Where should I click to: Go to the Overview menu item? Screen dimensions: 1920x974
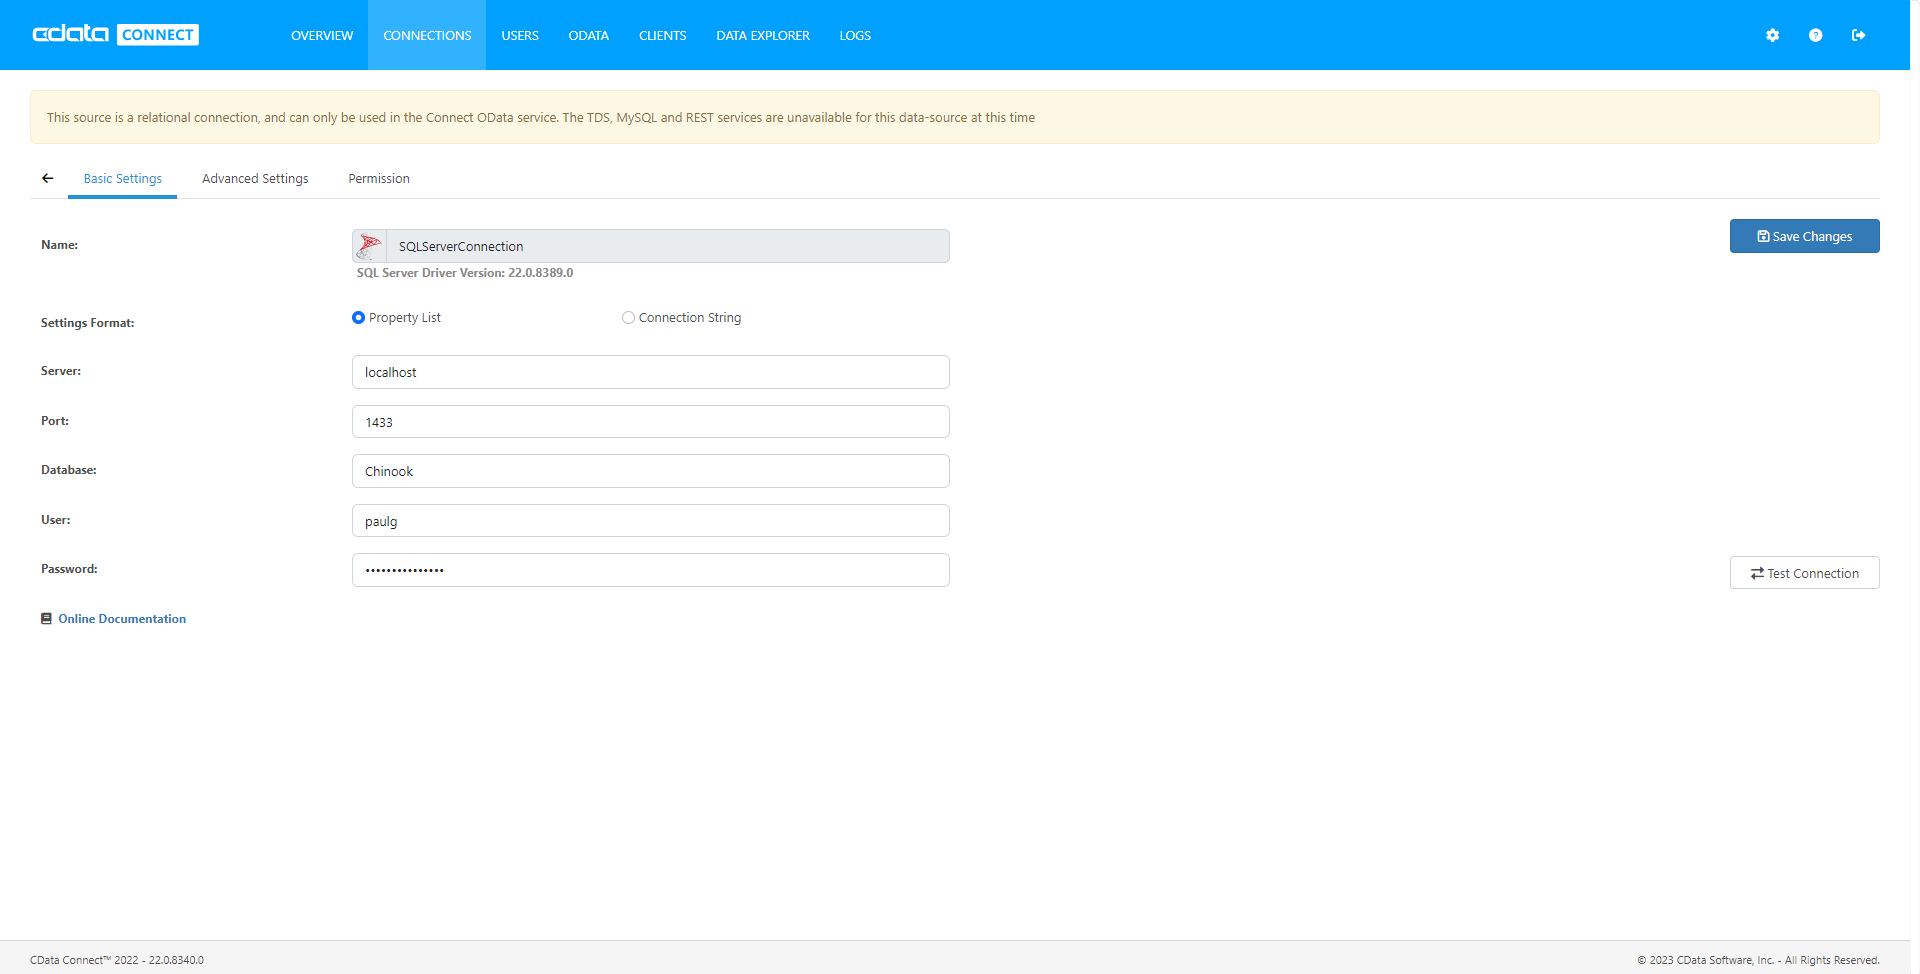coord(322,35)
